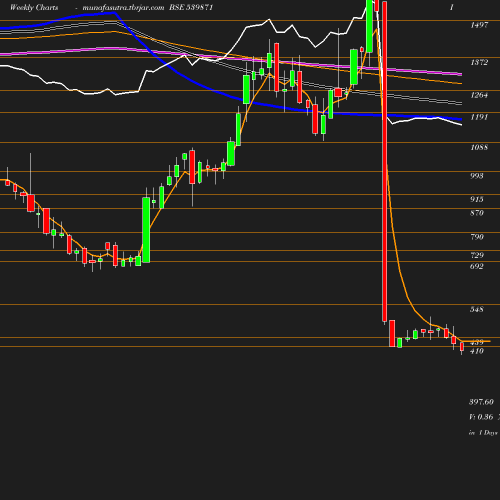The width and height of the screenshot is (500, 500).
Task: Click the "BSE 539871" symbol label
Action: pos(191,7)
